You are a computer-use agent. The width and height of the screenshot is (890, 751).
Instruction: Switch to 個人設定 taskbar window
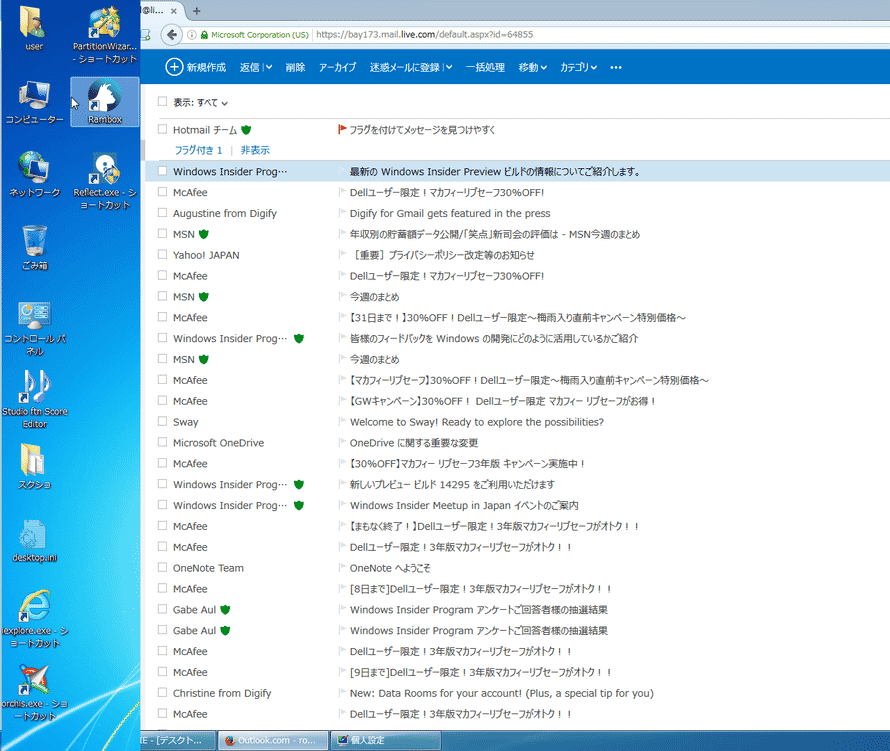[386, 740]
